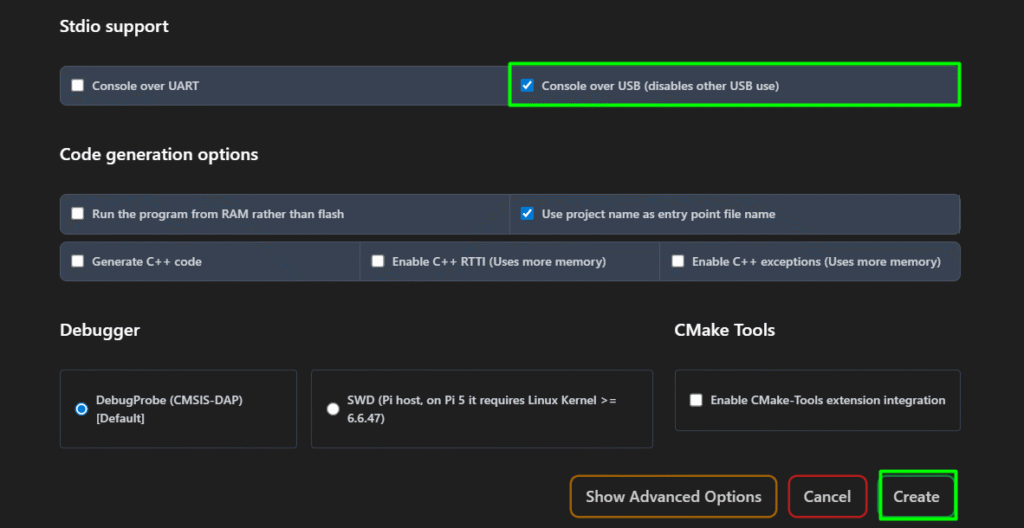Click the 'Console over USB' label text
Image resolution: width=1024 pixels, height=528 pixels.
660,86
